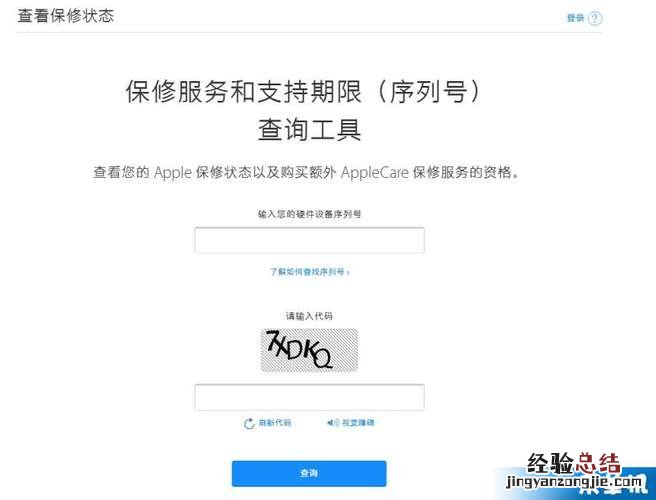This screenshot has height=500, width=656.
Task: Click the 刷新代码 refresh text link
Action: click(274, 423)
